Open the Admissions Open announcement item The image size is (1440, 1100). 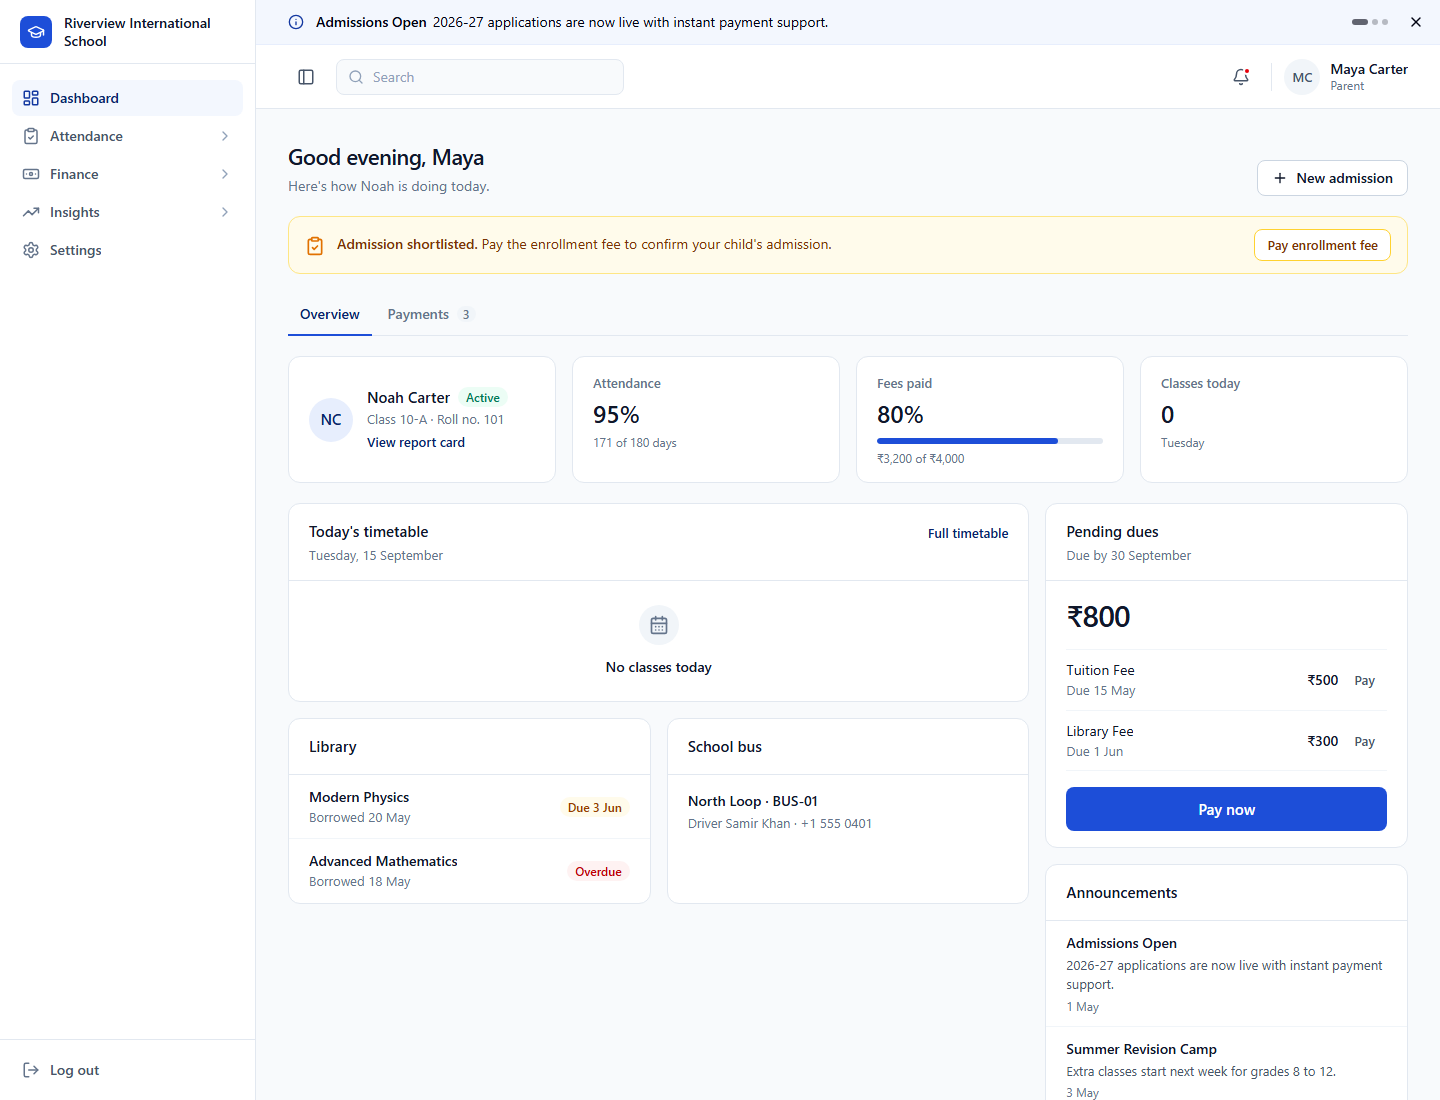tap(1226, 974)
